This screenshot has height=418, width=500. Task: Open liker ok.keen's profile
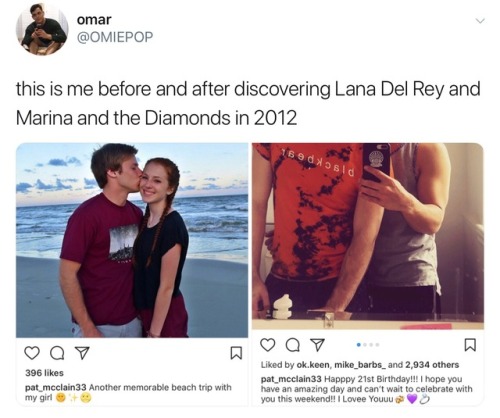pos(313,365)
